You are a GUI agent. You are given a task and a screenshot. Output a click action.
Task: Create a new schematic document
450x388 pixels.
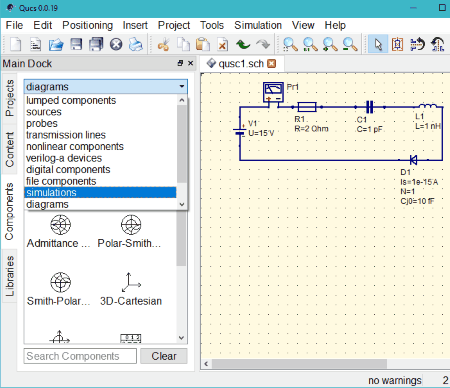[15, 44]
